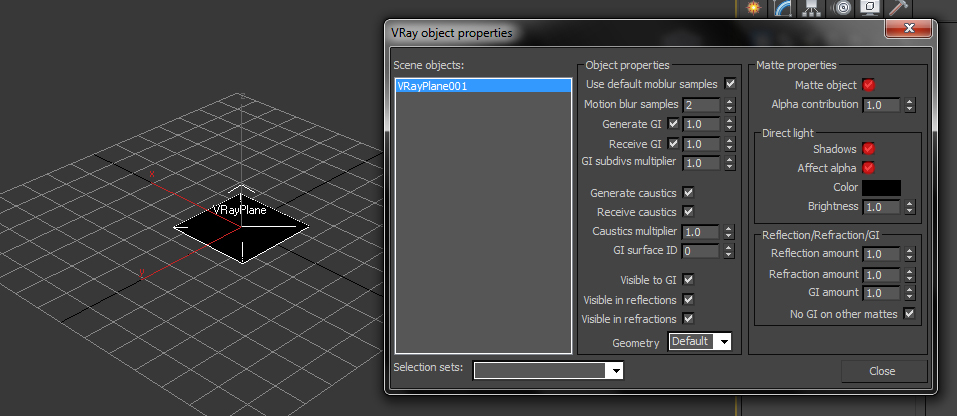Toggle the Affect alpha checkbox

tap(869, 168)
